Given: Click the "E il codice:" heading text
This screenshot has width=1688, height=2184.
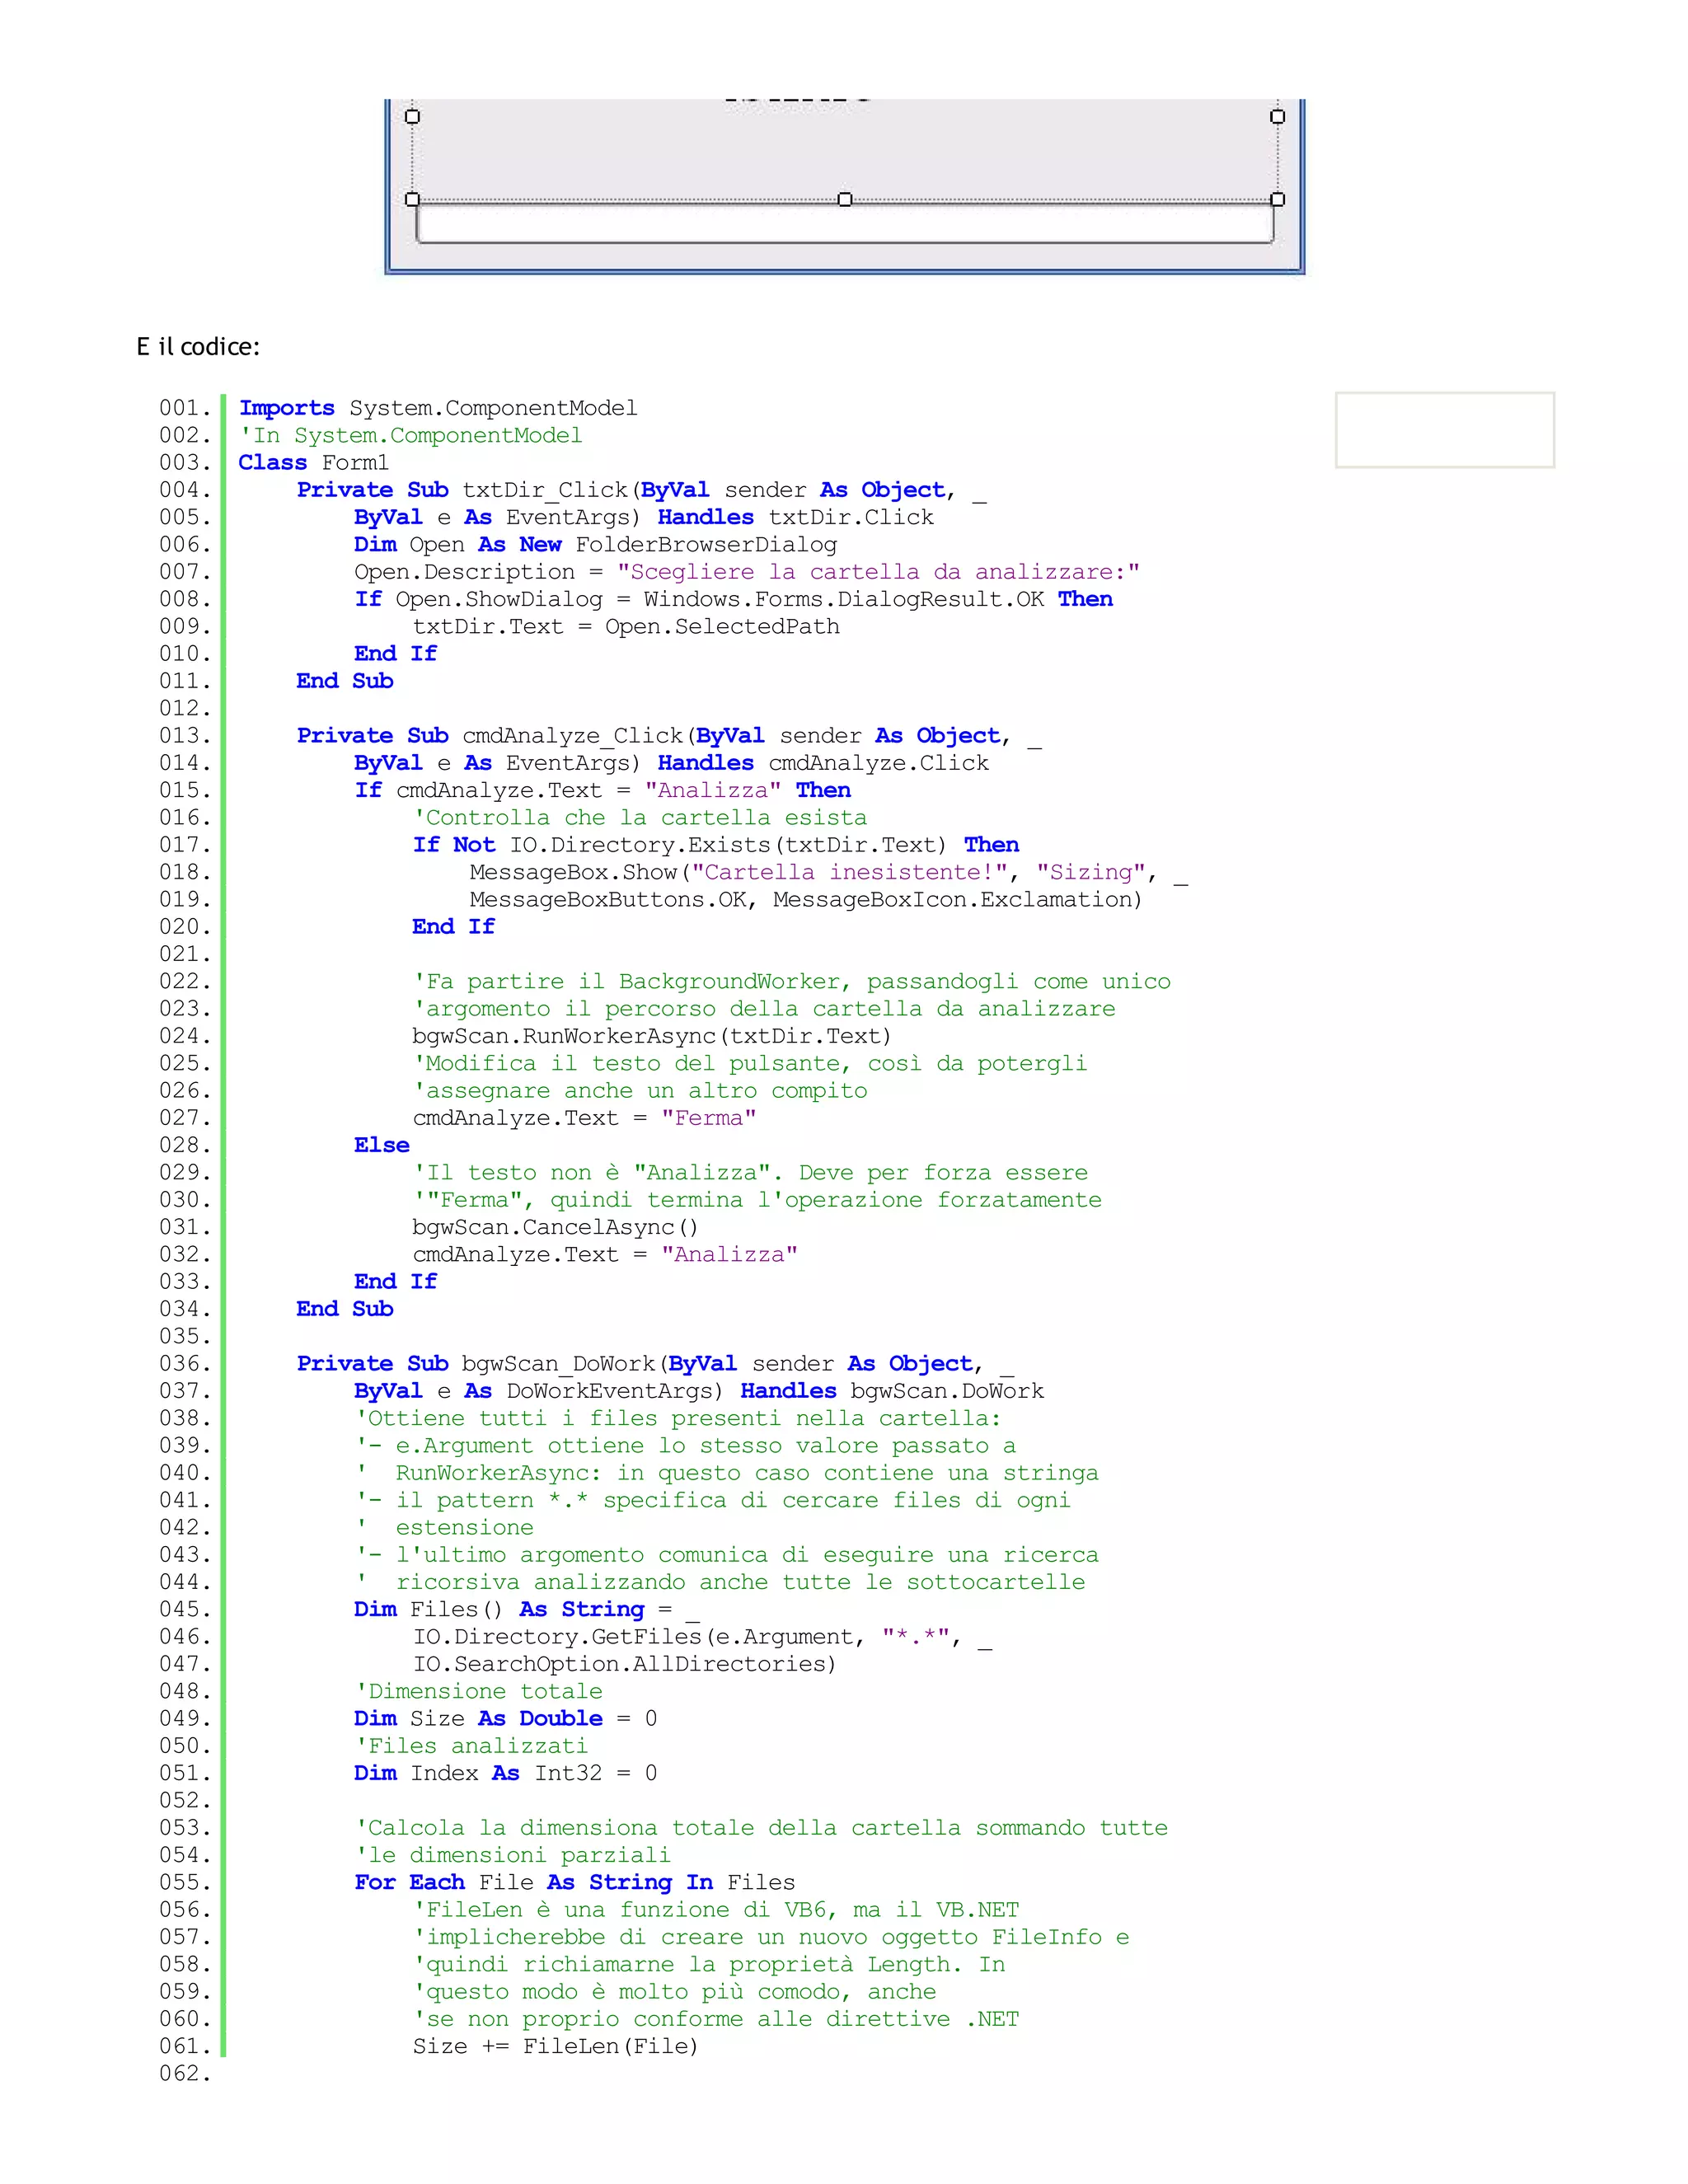Looking at the screenshot, I should pos(198,347).
